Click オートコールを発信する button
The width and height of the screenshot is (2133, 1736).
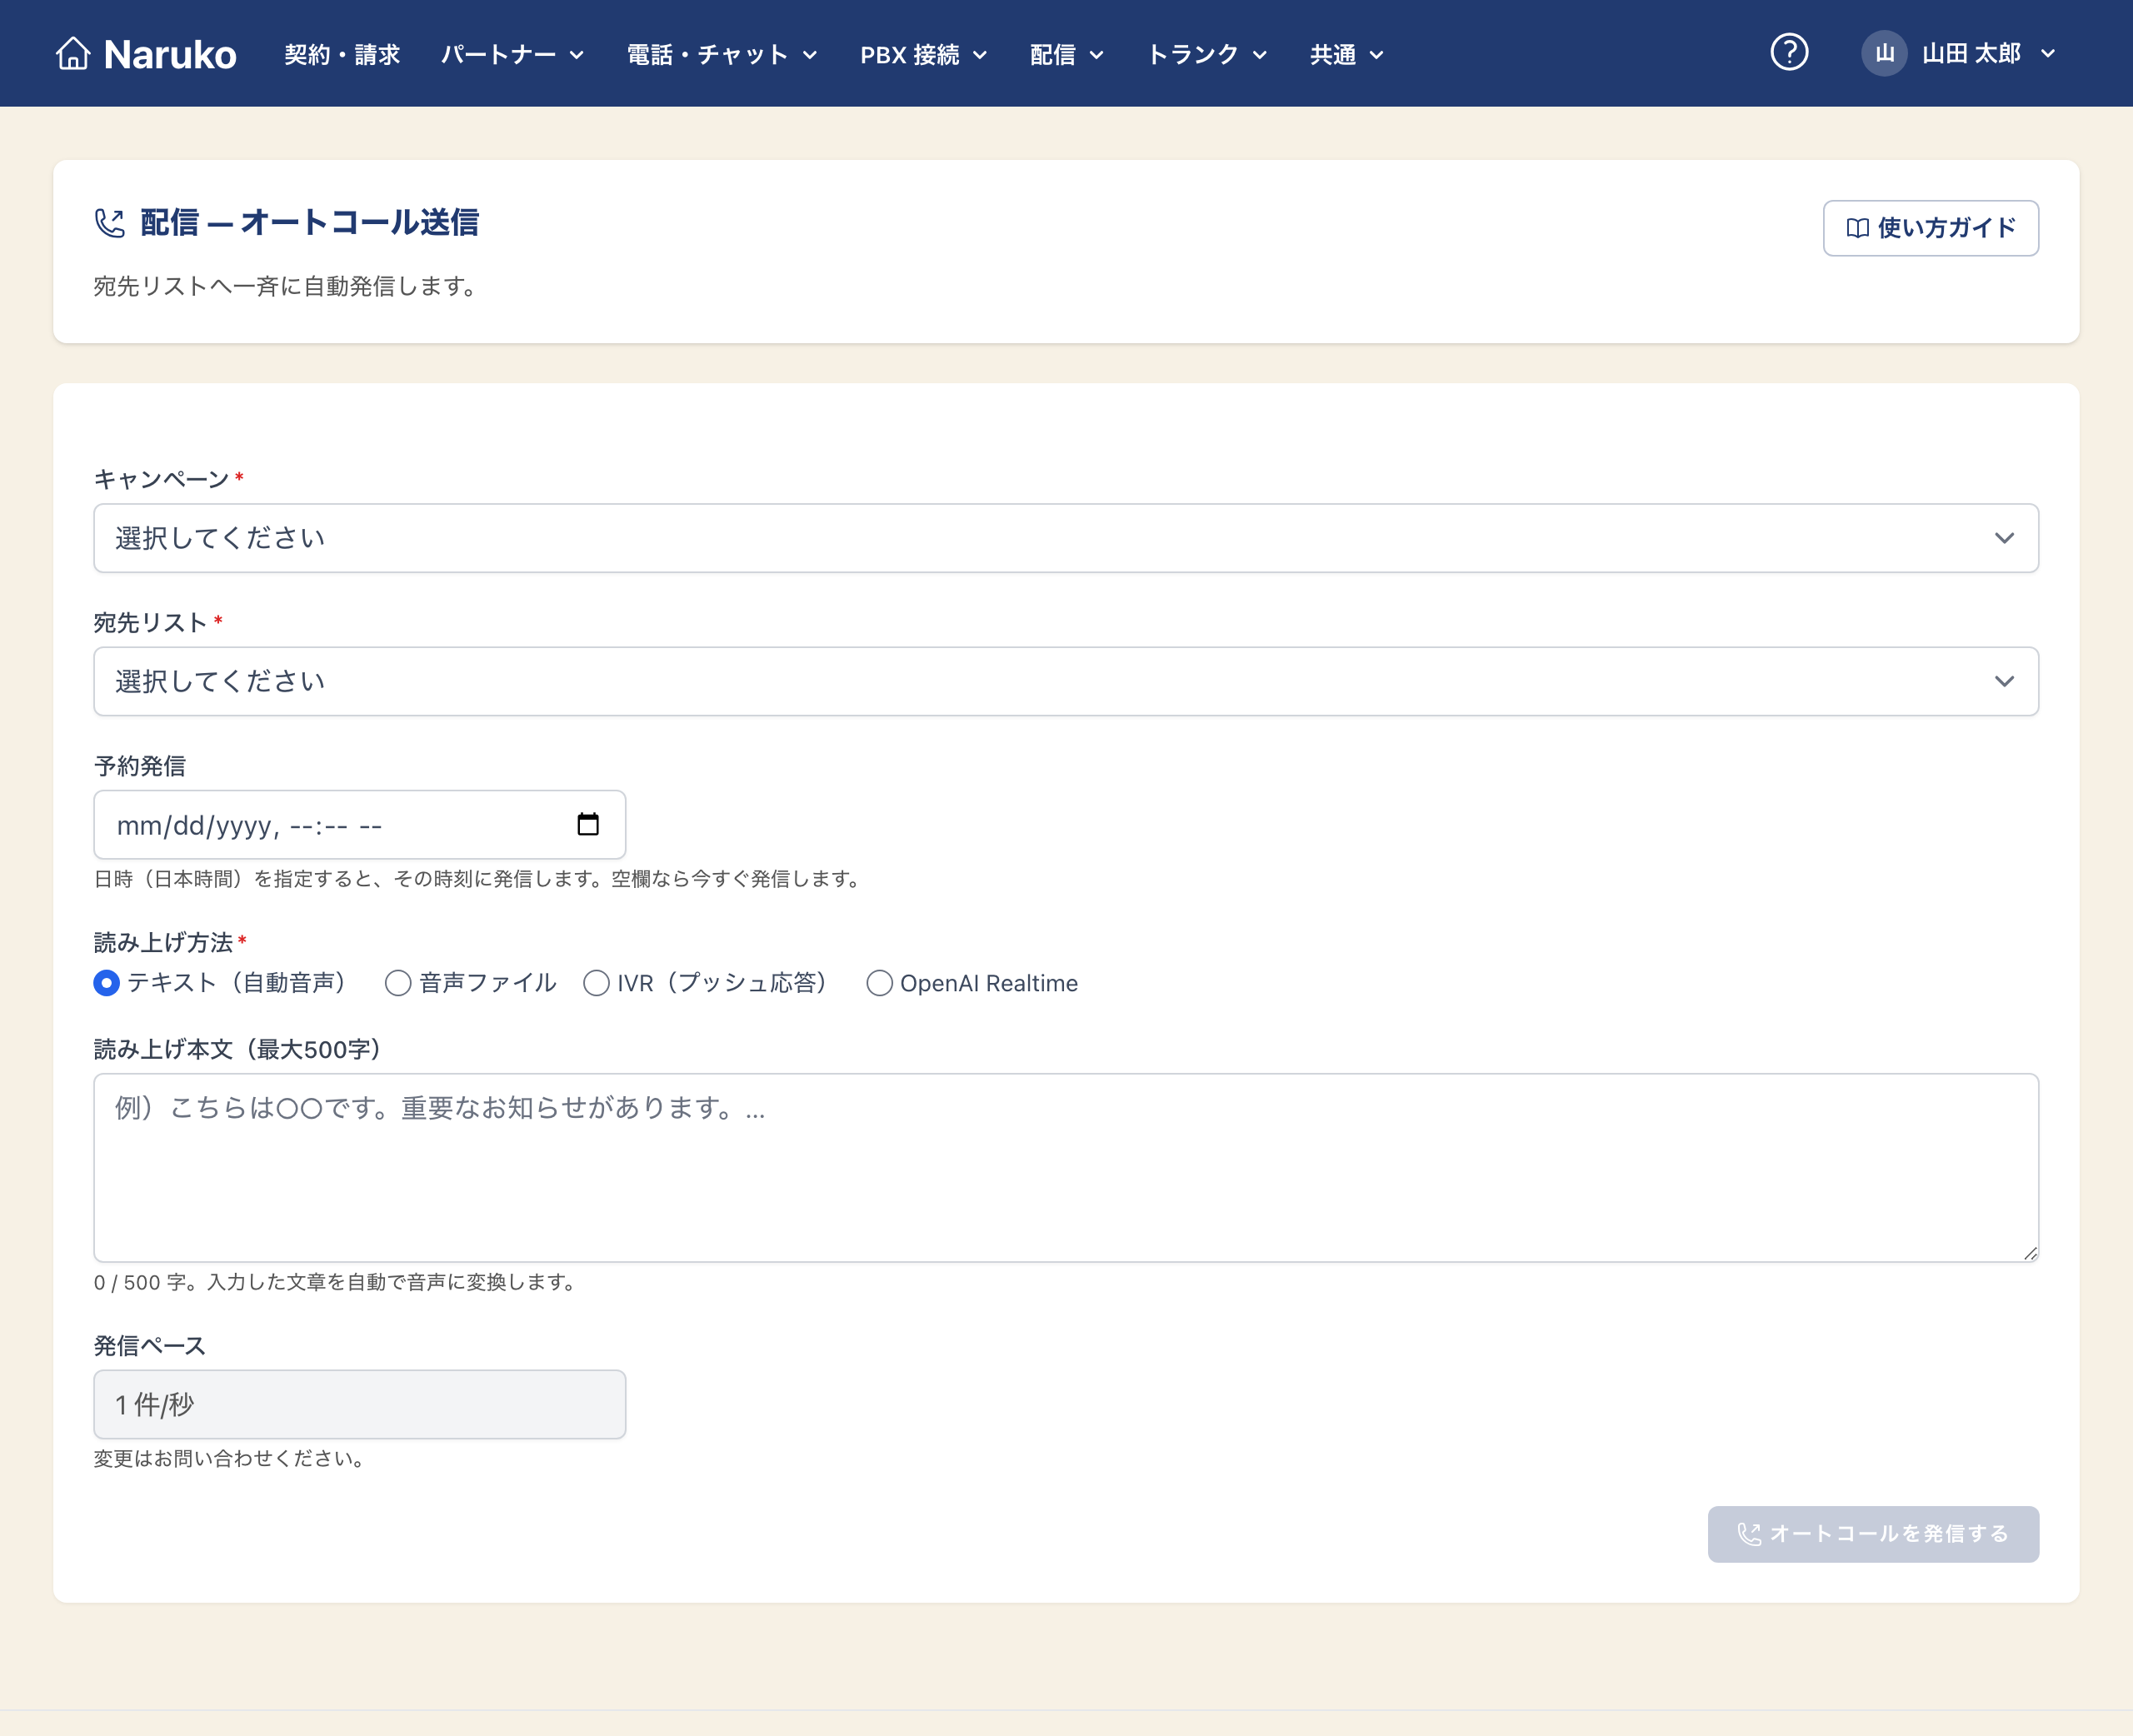(1873, 1534)
